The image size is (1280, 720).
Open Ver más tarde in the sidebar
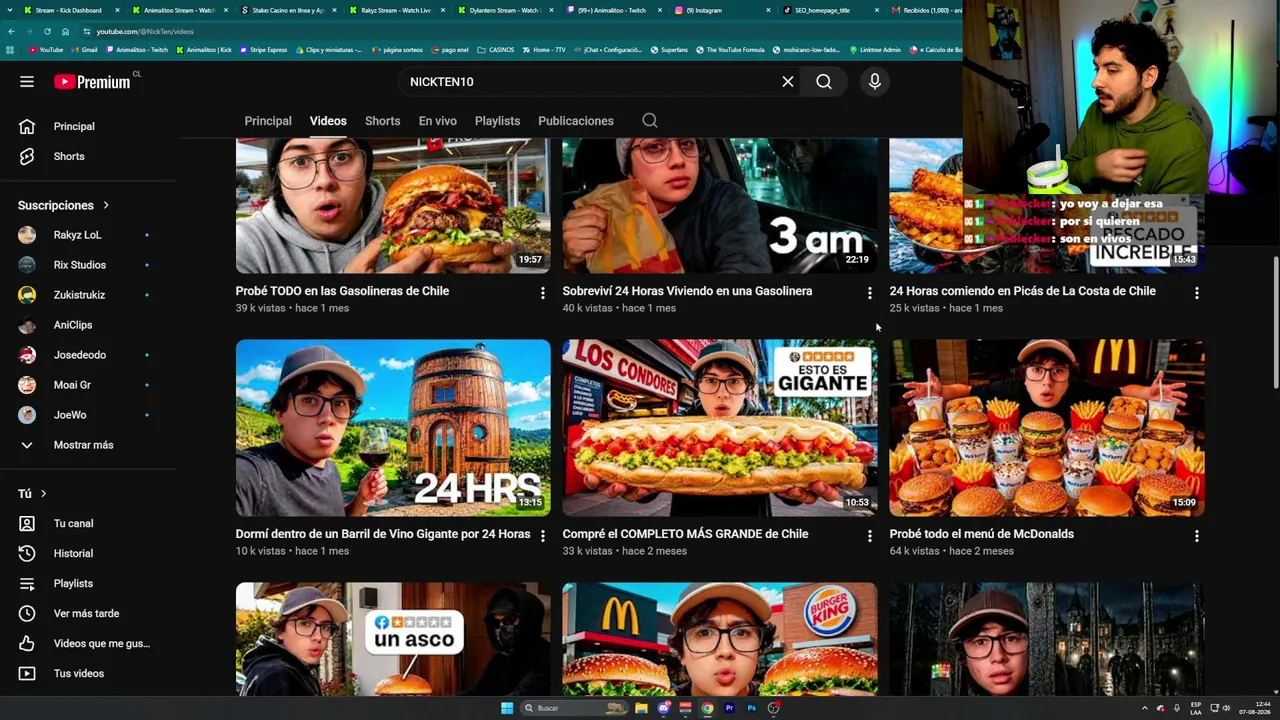point(88,614)
